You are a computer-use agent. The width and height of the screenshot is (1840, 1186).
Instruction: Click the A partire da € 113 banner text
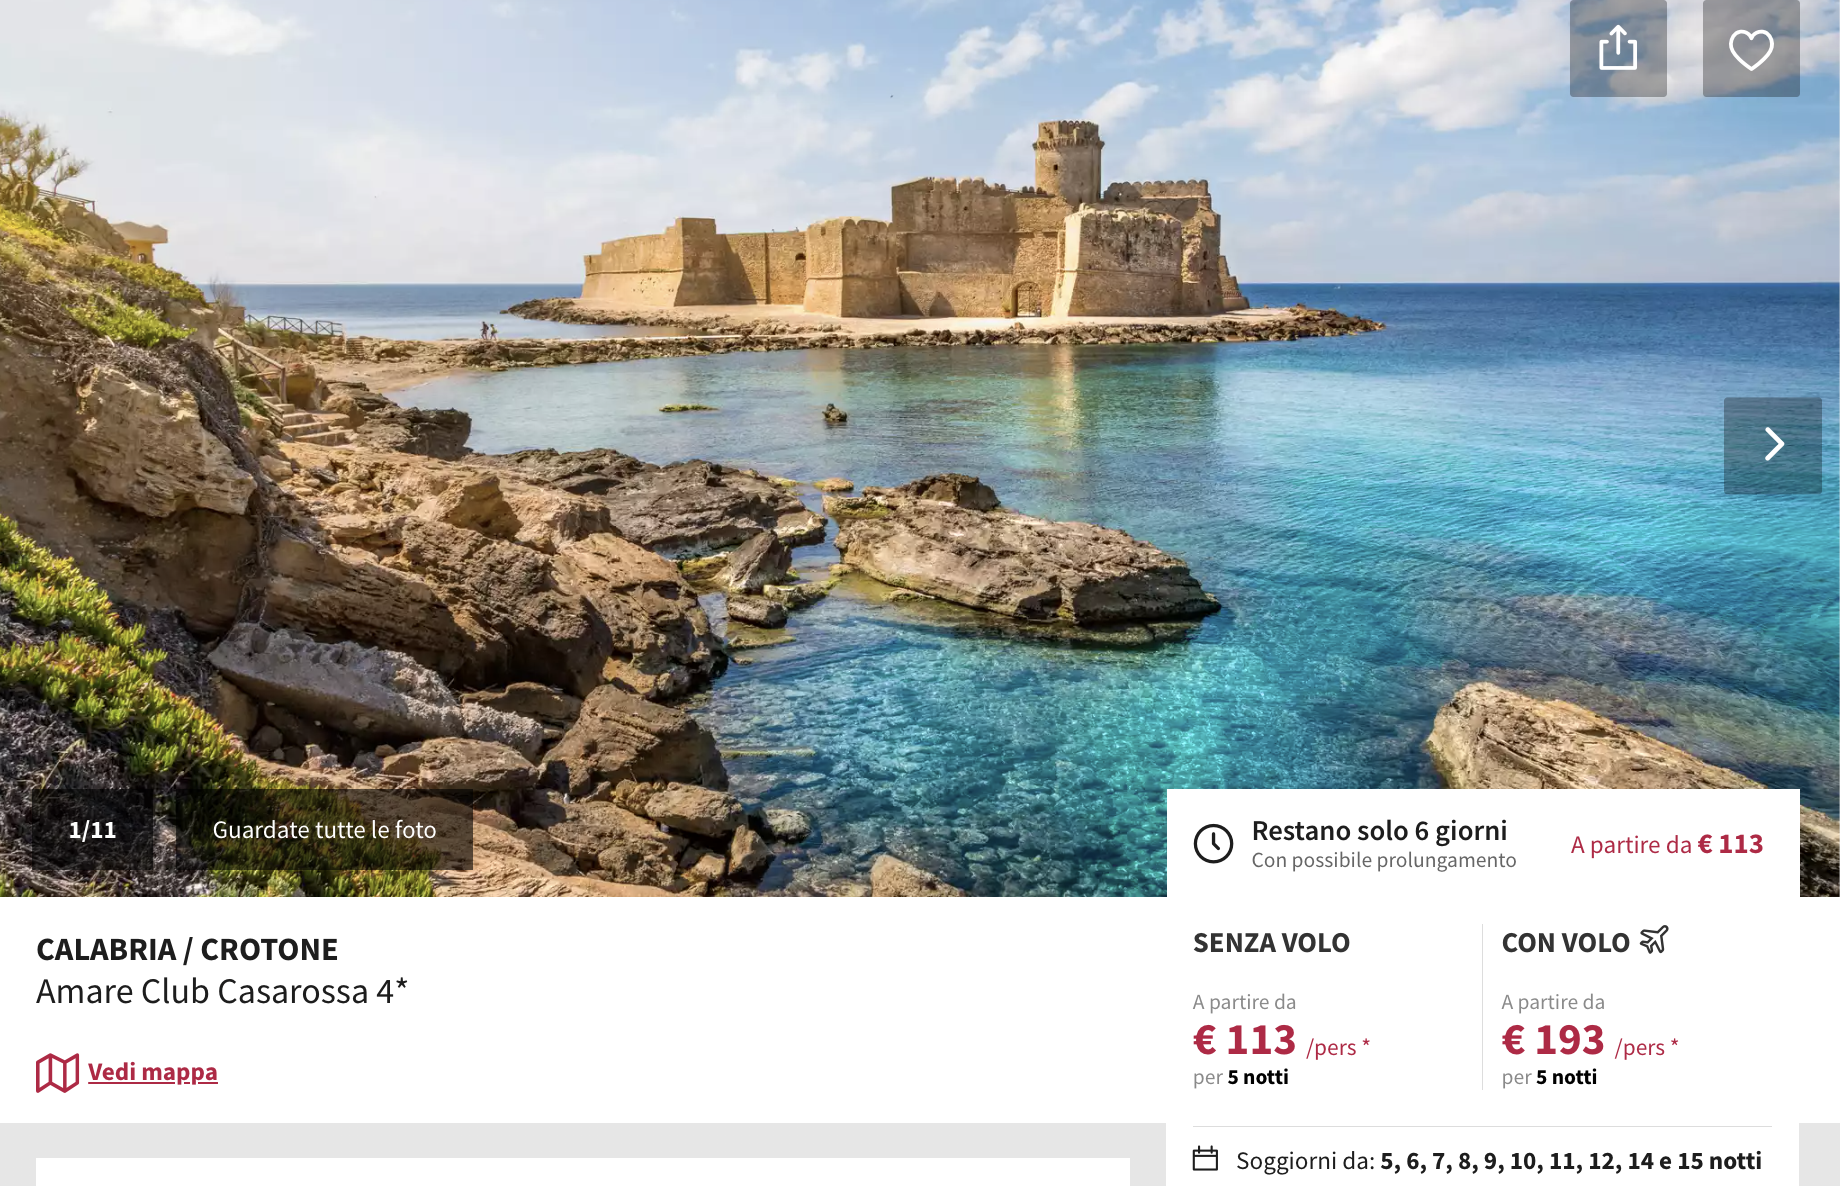coord(1667,844)
